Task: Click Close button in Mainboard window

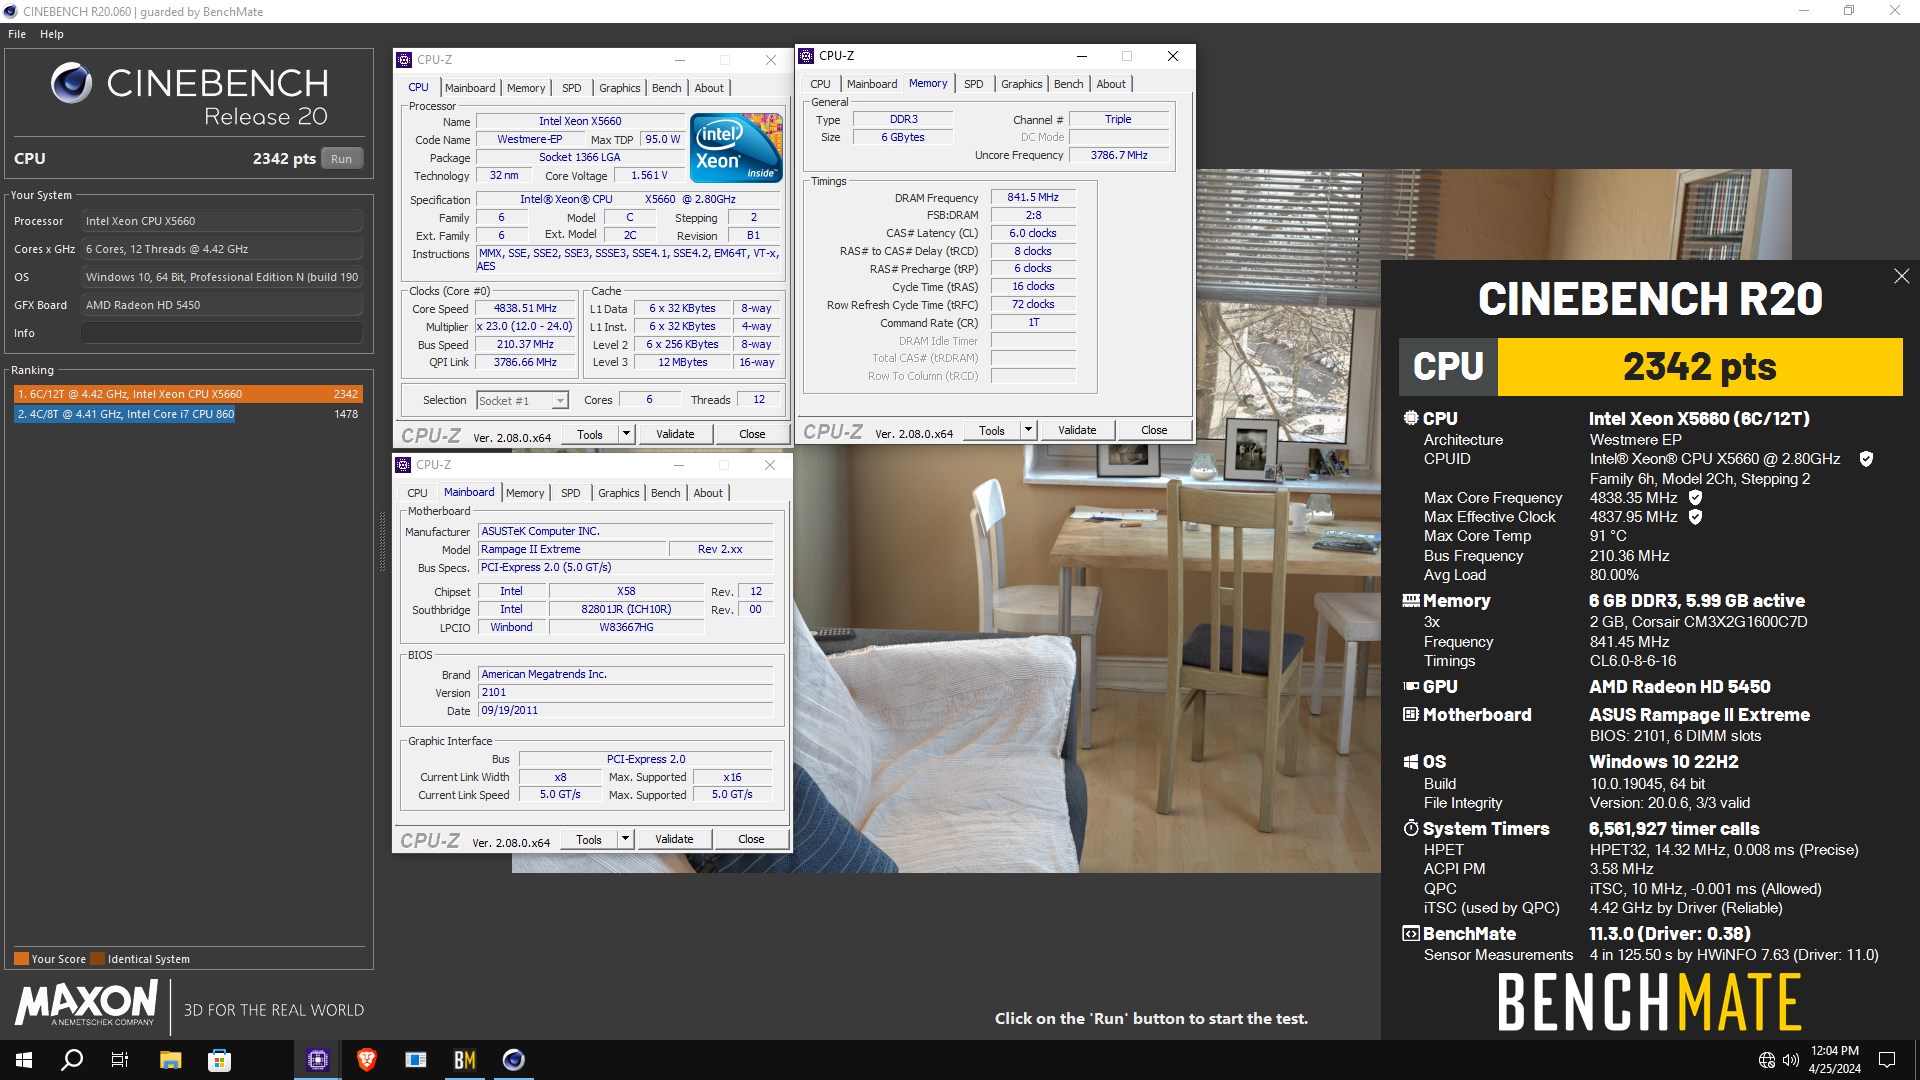Action: point(751,839)
